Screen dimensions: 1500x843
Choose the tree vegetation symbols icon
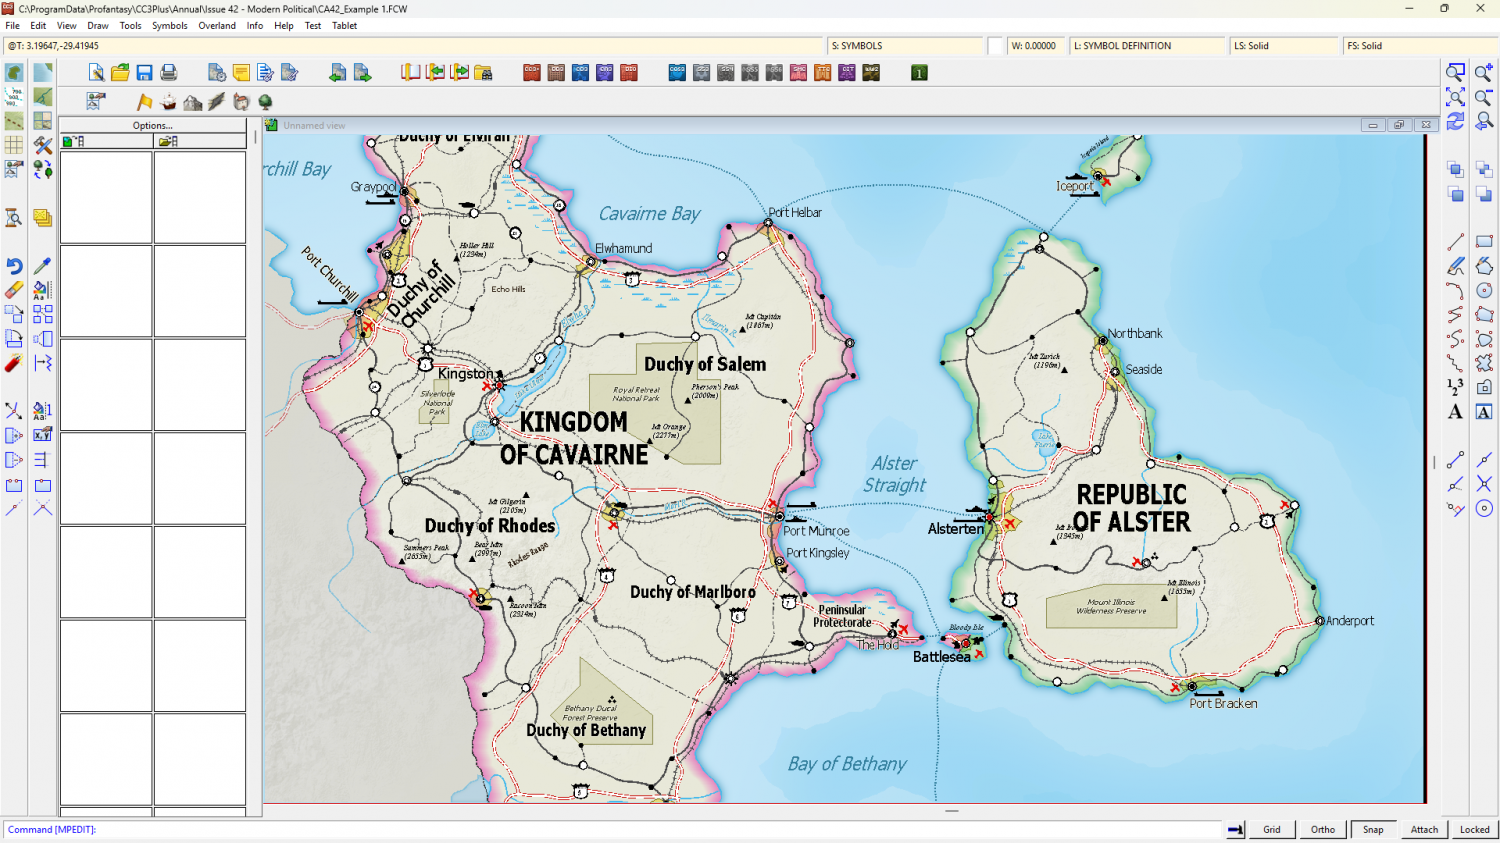tap(265, 102)
